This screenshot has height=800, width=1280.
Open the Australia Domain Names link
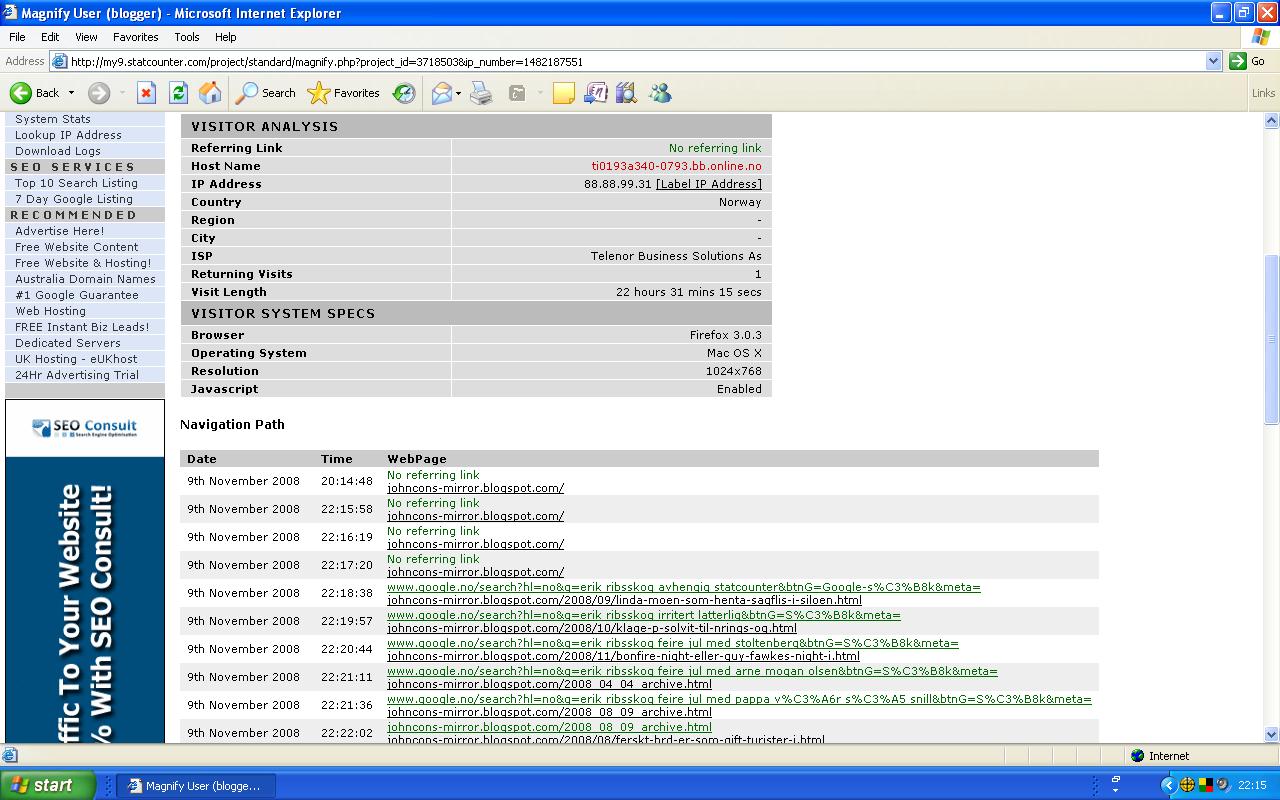click(x=85, y=279)
